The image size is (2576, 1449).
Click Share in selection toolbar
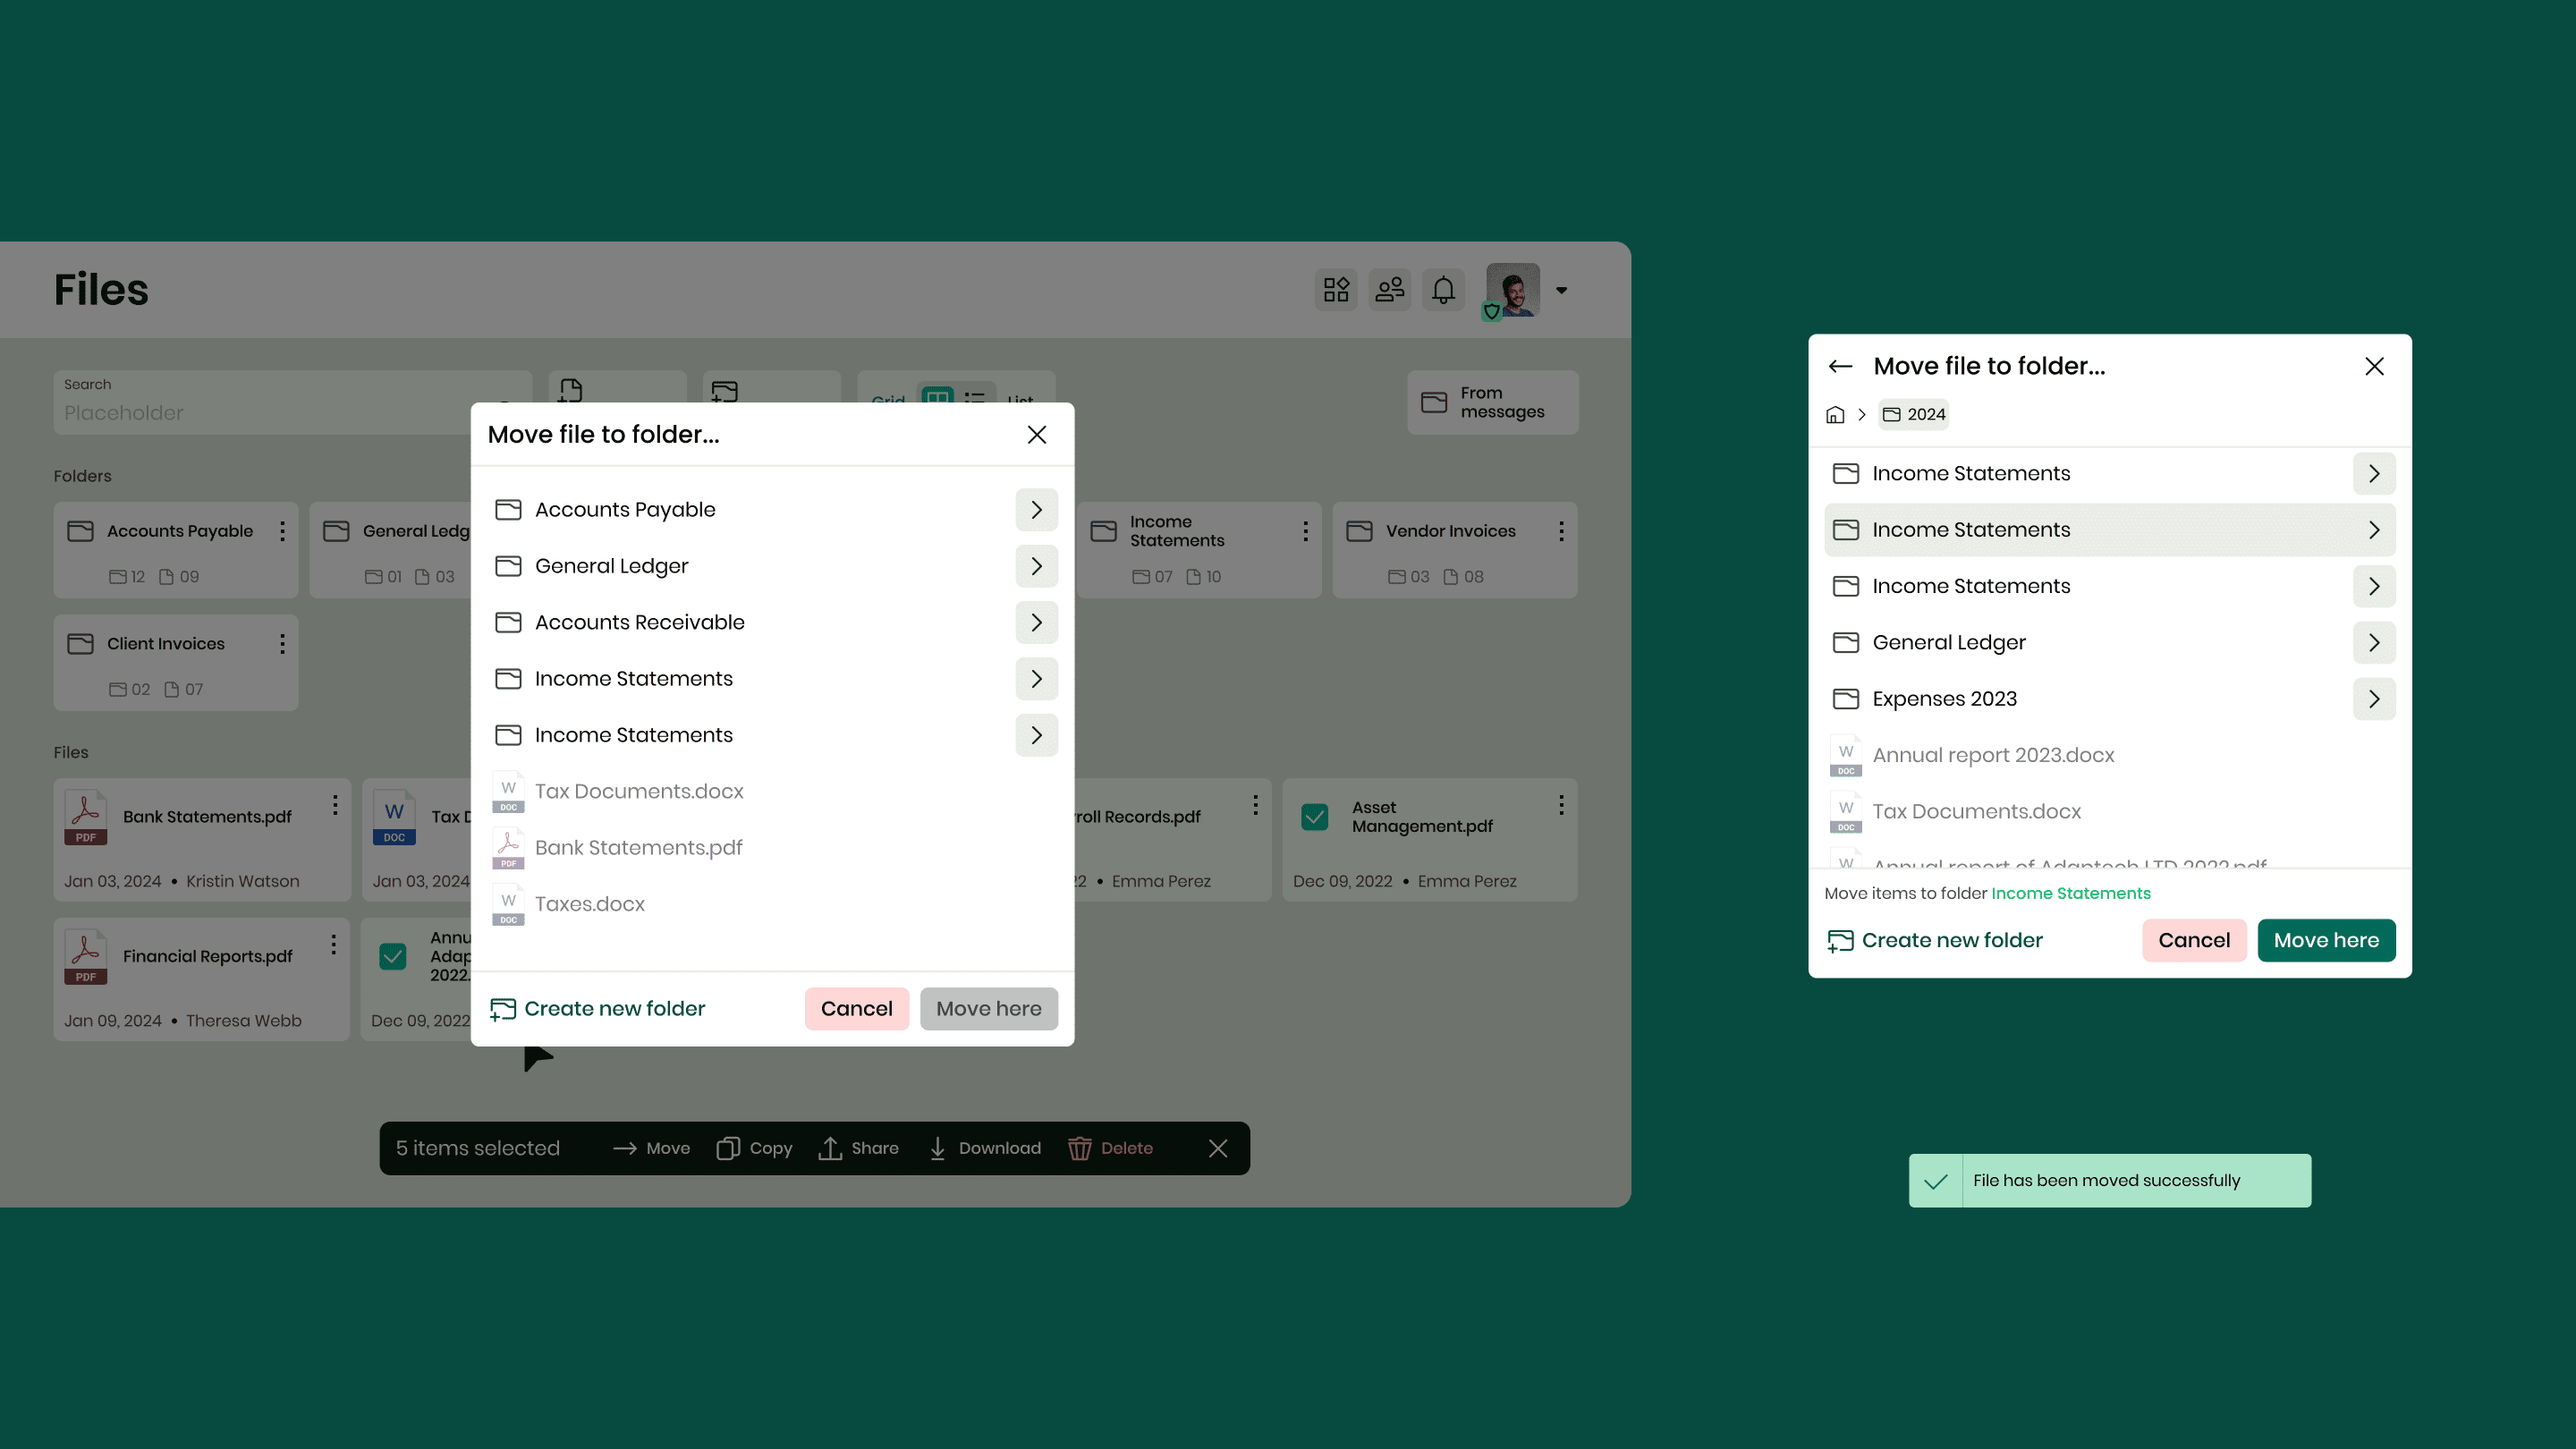pyautogui.click(x=859, y=1148)
